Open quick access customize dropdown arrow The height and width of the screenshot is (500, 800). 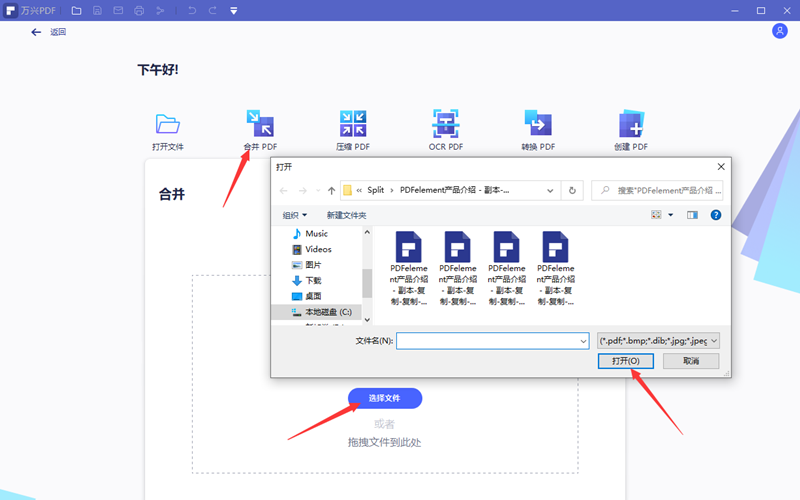pos(234,10)
